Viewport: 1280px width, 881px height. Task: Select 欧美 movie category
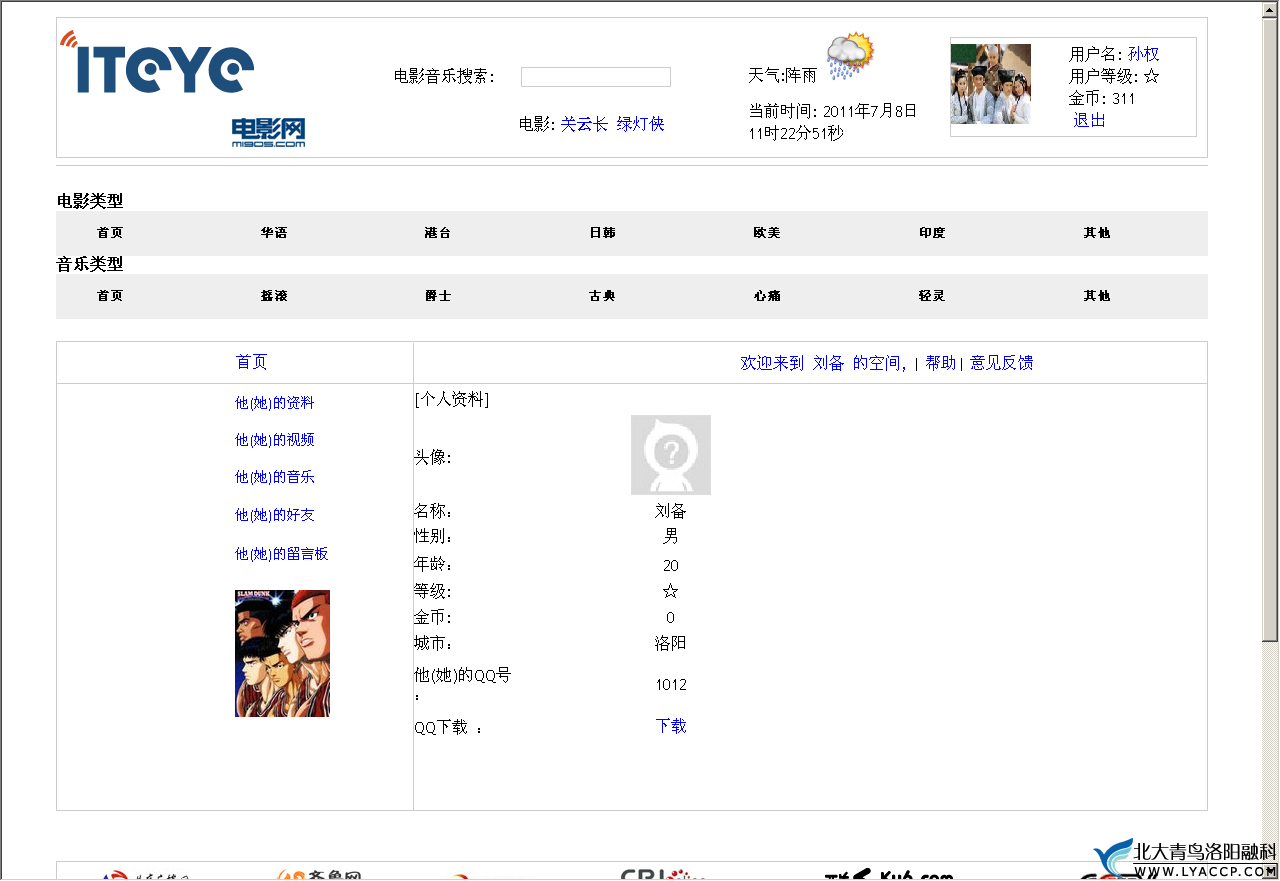click(x=767, y=233)
